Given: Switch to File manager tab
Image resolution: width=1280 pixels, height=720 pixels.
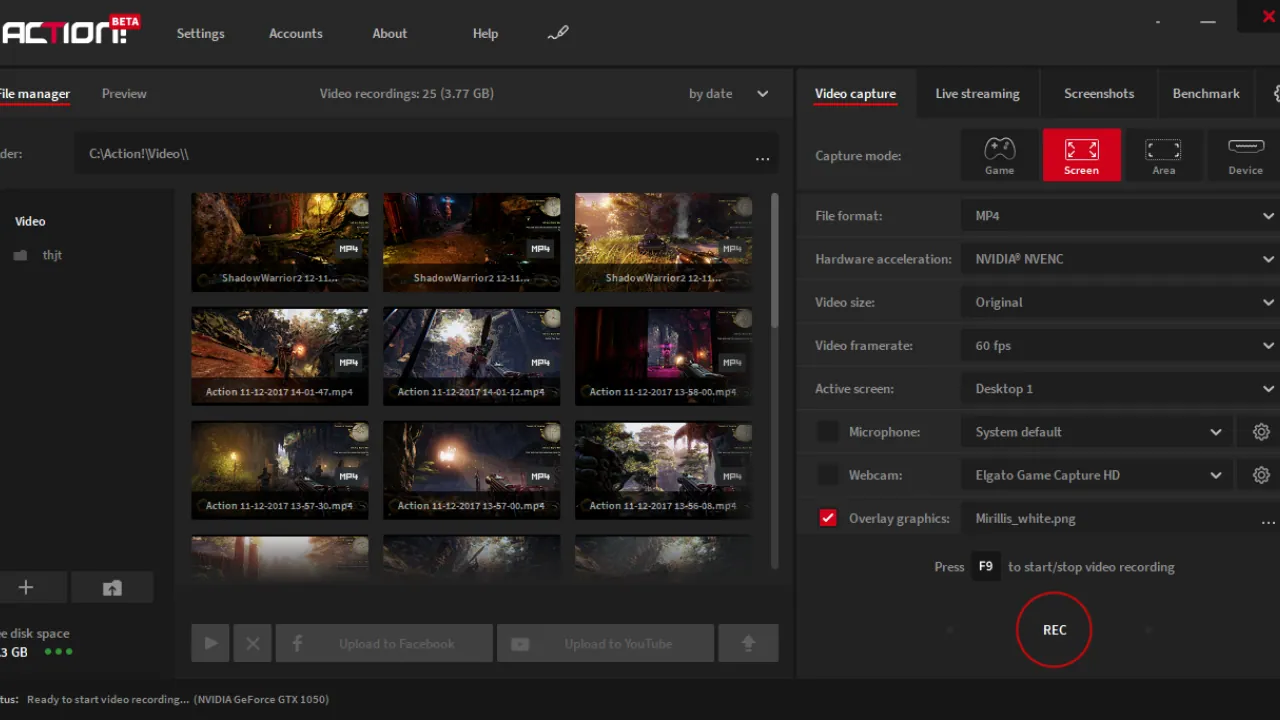Looking at the screenshot, I should [35, 94].
